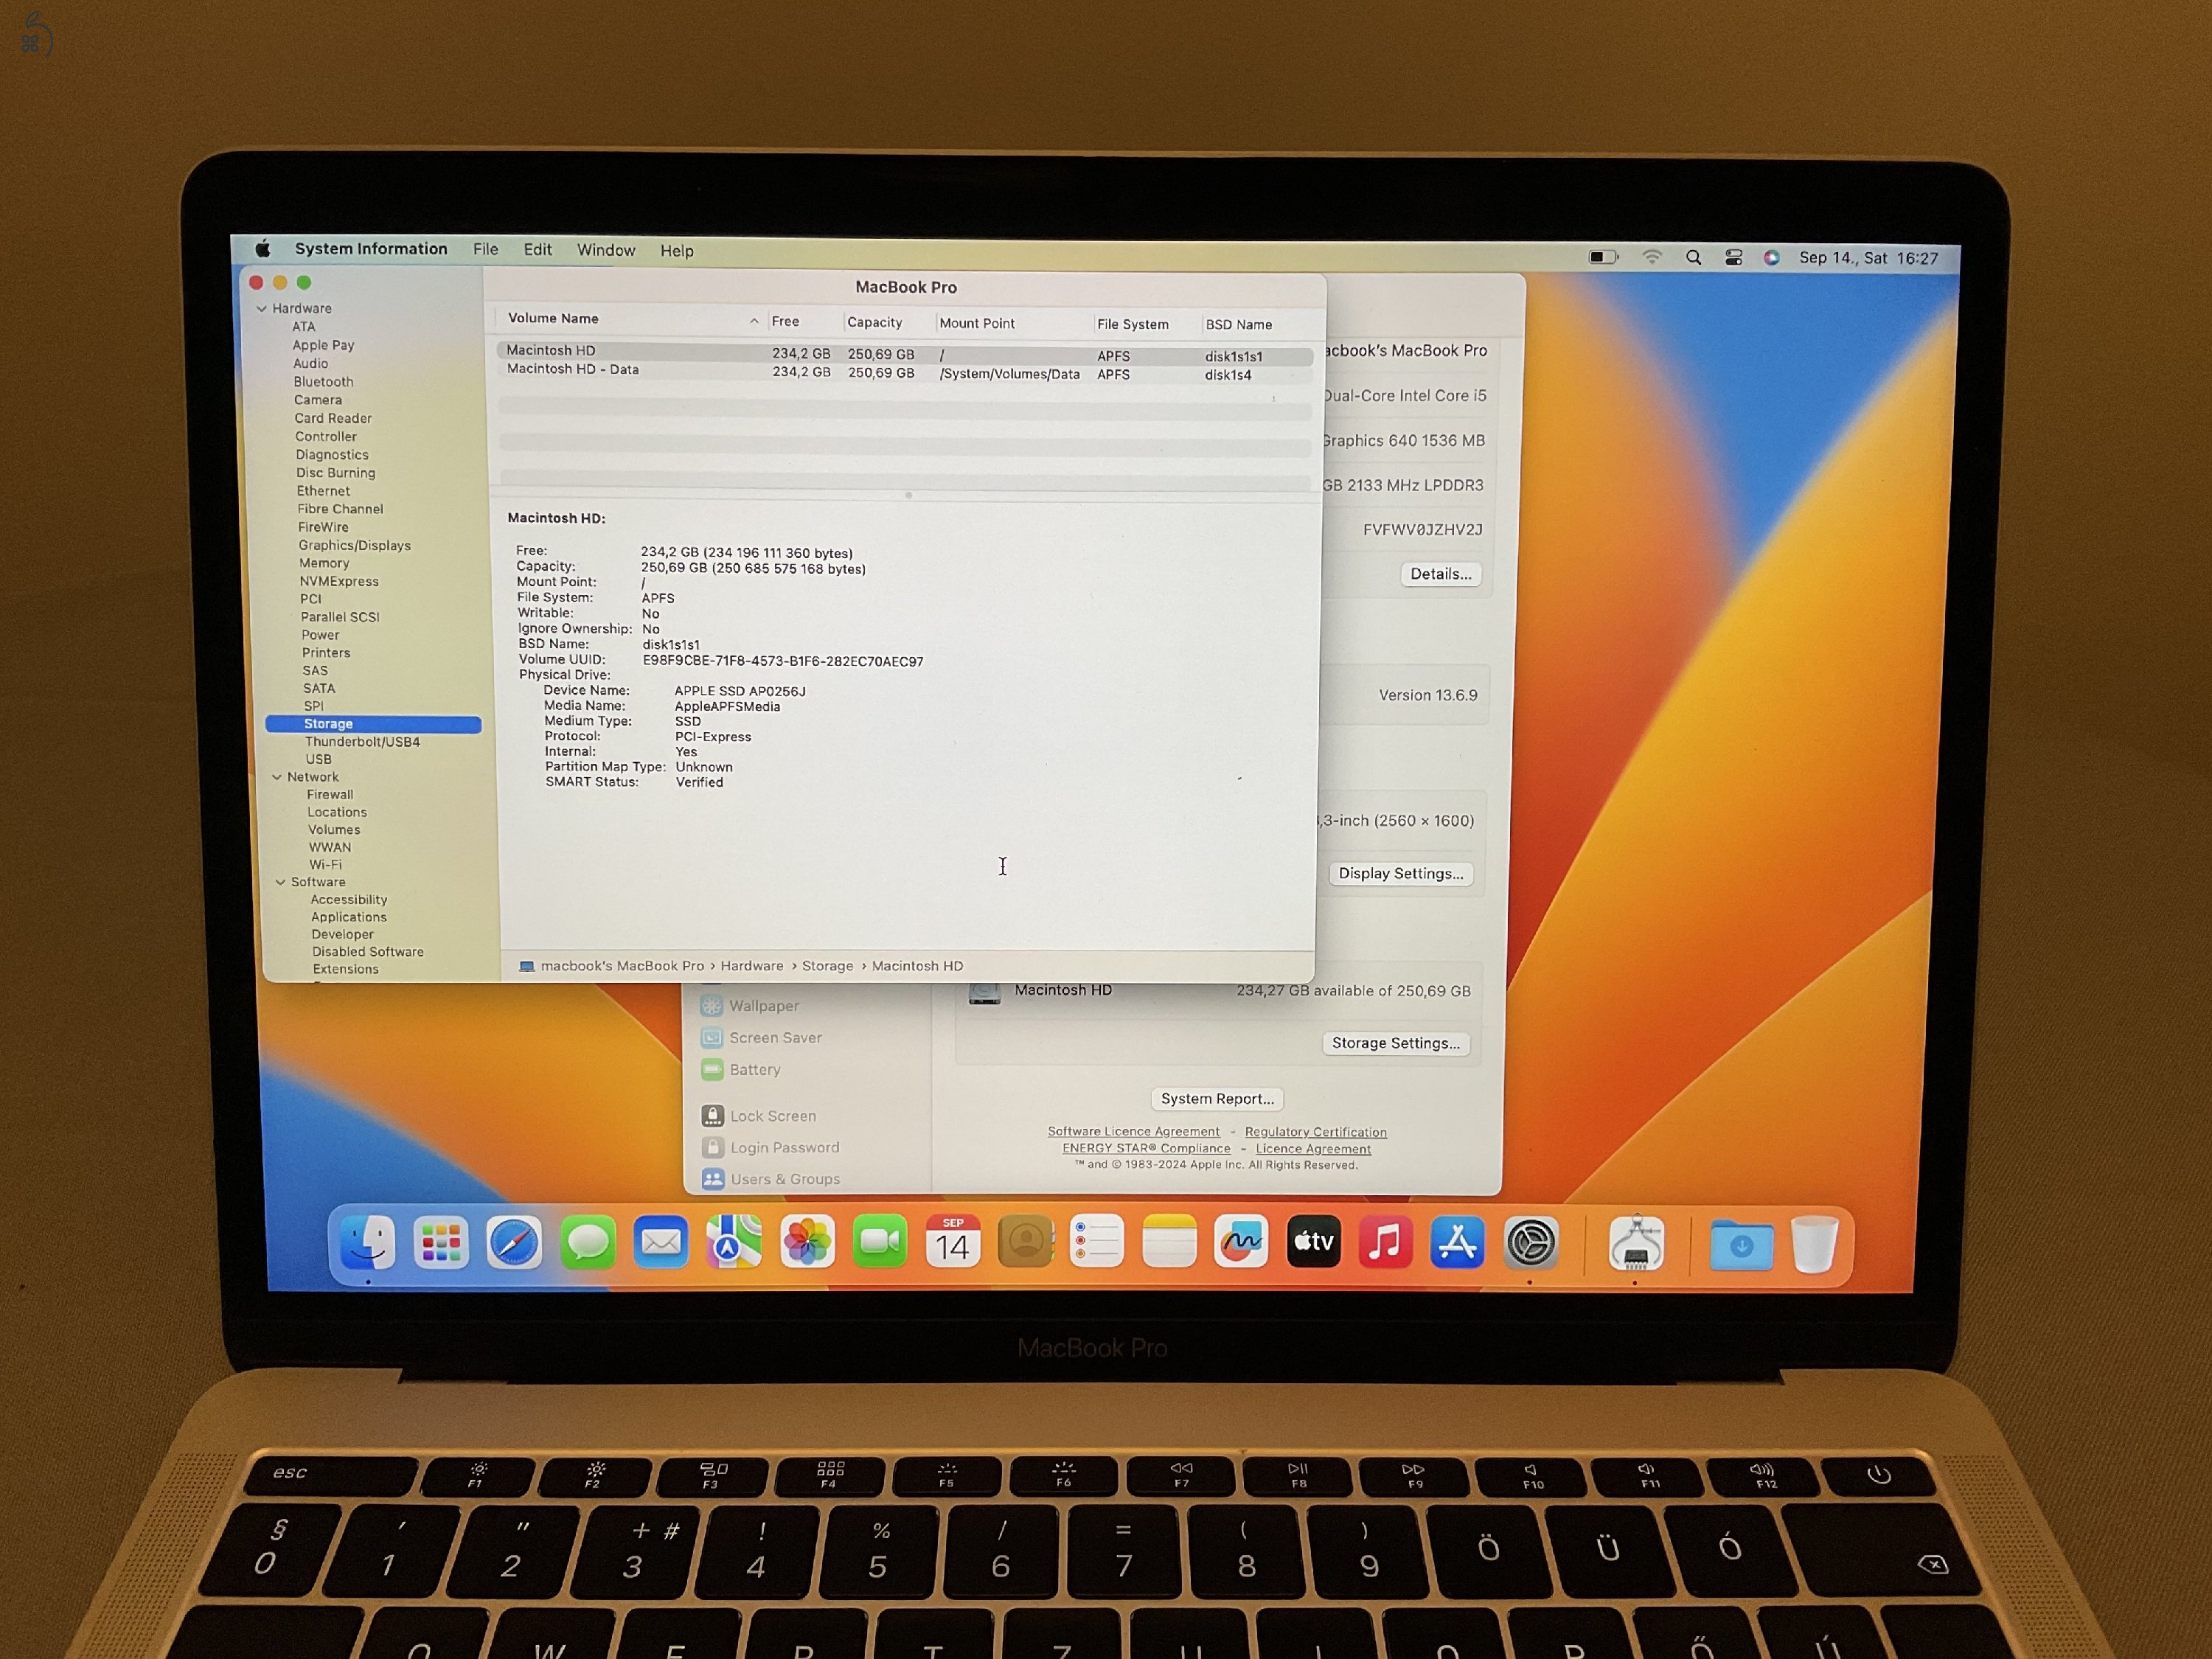Image resolution: width=2212 pixels, height=1659 pixels.
Task: Launch Safari from the Dock
Action: pos(514,1243)
